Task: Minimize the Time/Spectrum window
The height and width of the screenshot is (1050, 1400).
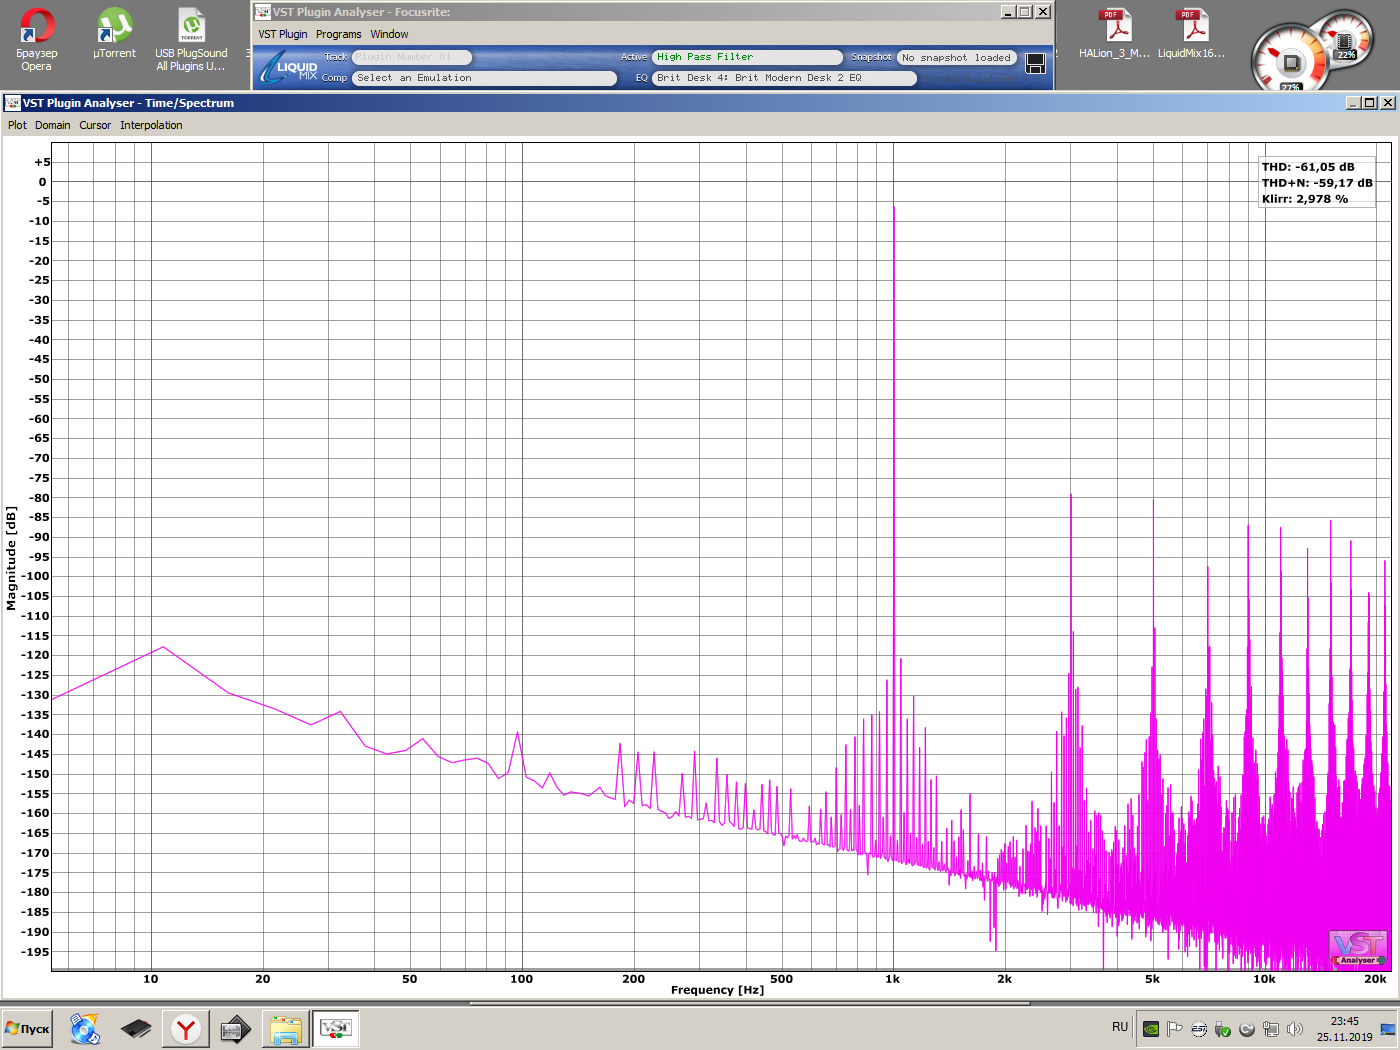Action: [x=1353, y=103]
